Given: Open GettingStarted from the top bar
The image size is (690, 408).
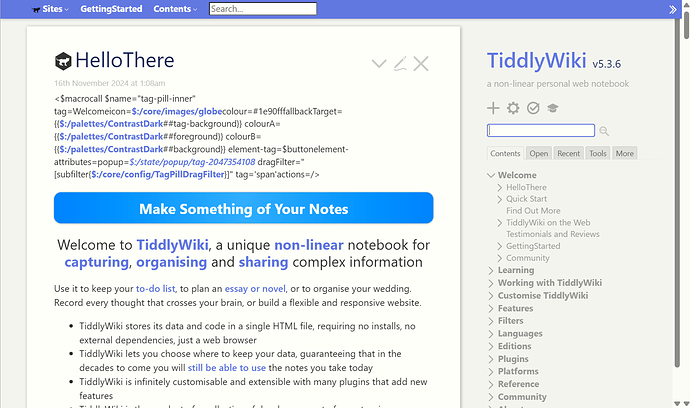Looking at the screenshot, I should point(111,9).
